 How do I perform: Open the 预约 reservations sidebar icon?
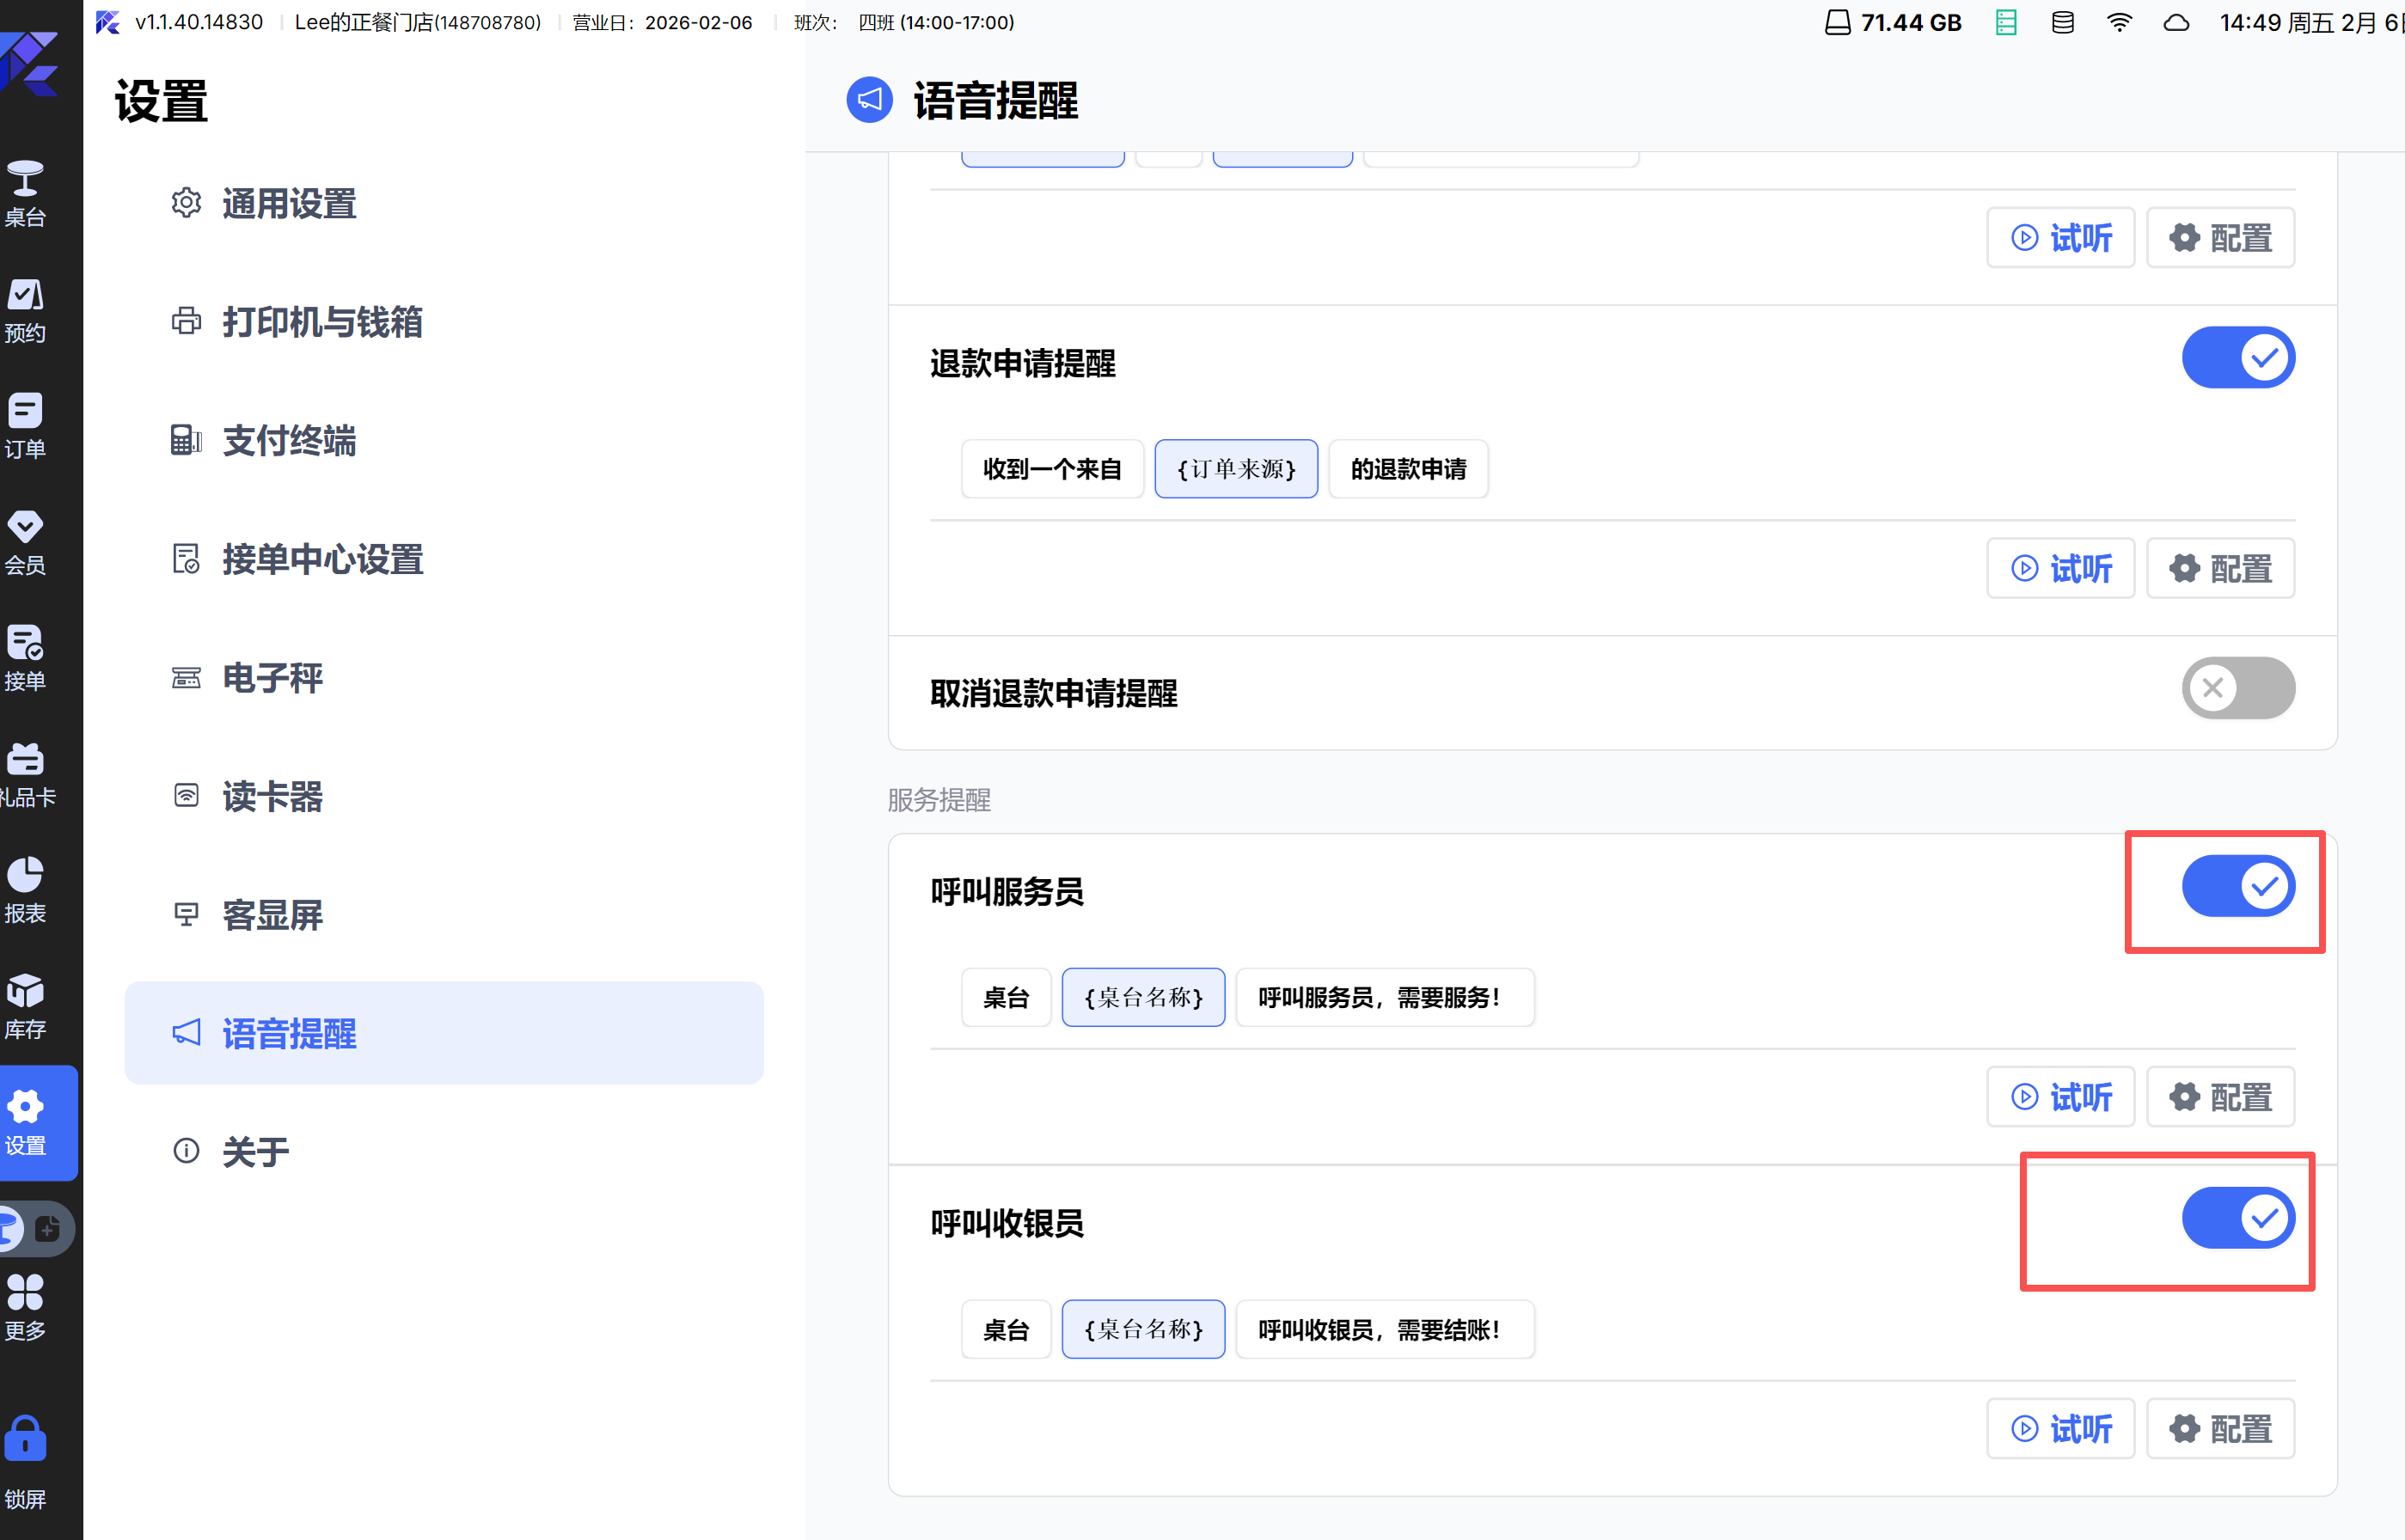point(26,310)
